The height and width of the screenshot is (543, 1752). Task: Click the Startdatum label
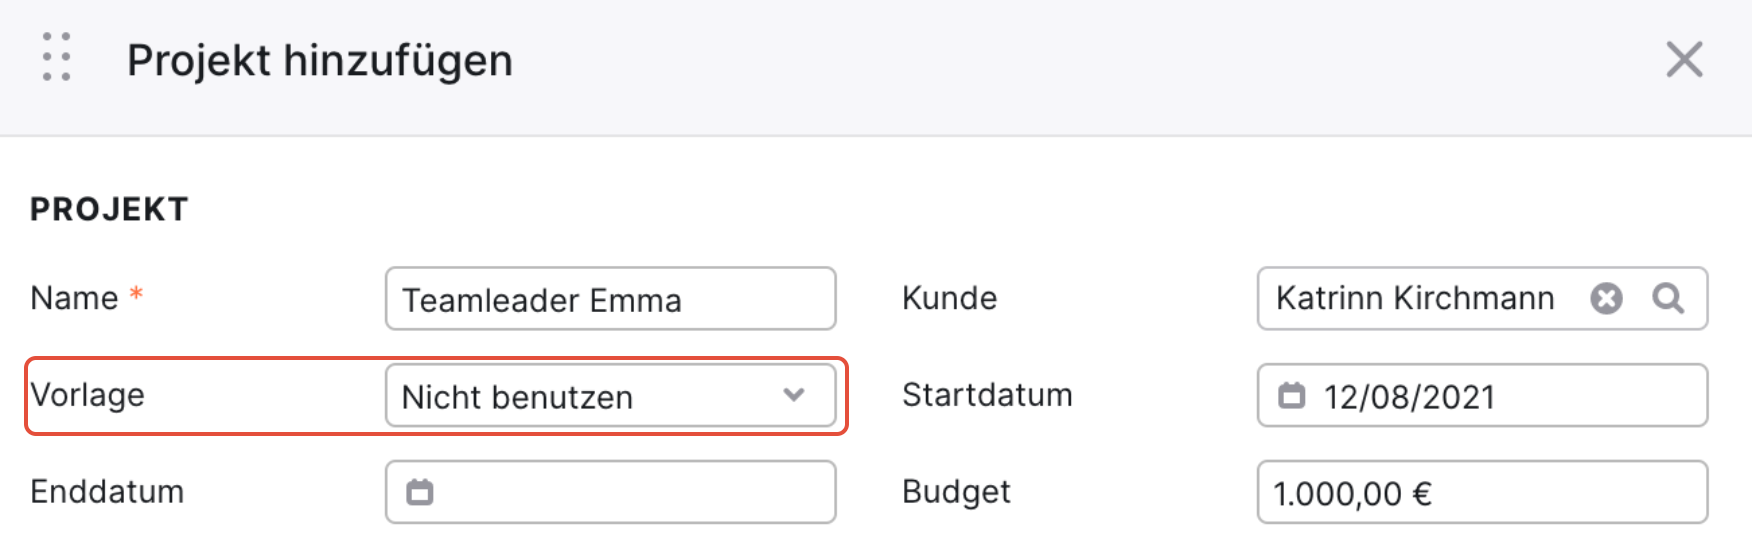pyautogui.click(x=987, y=395)
